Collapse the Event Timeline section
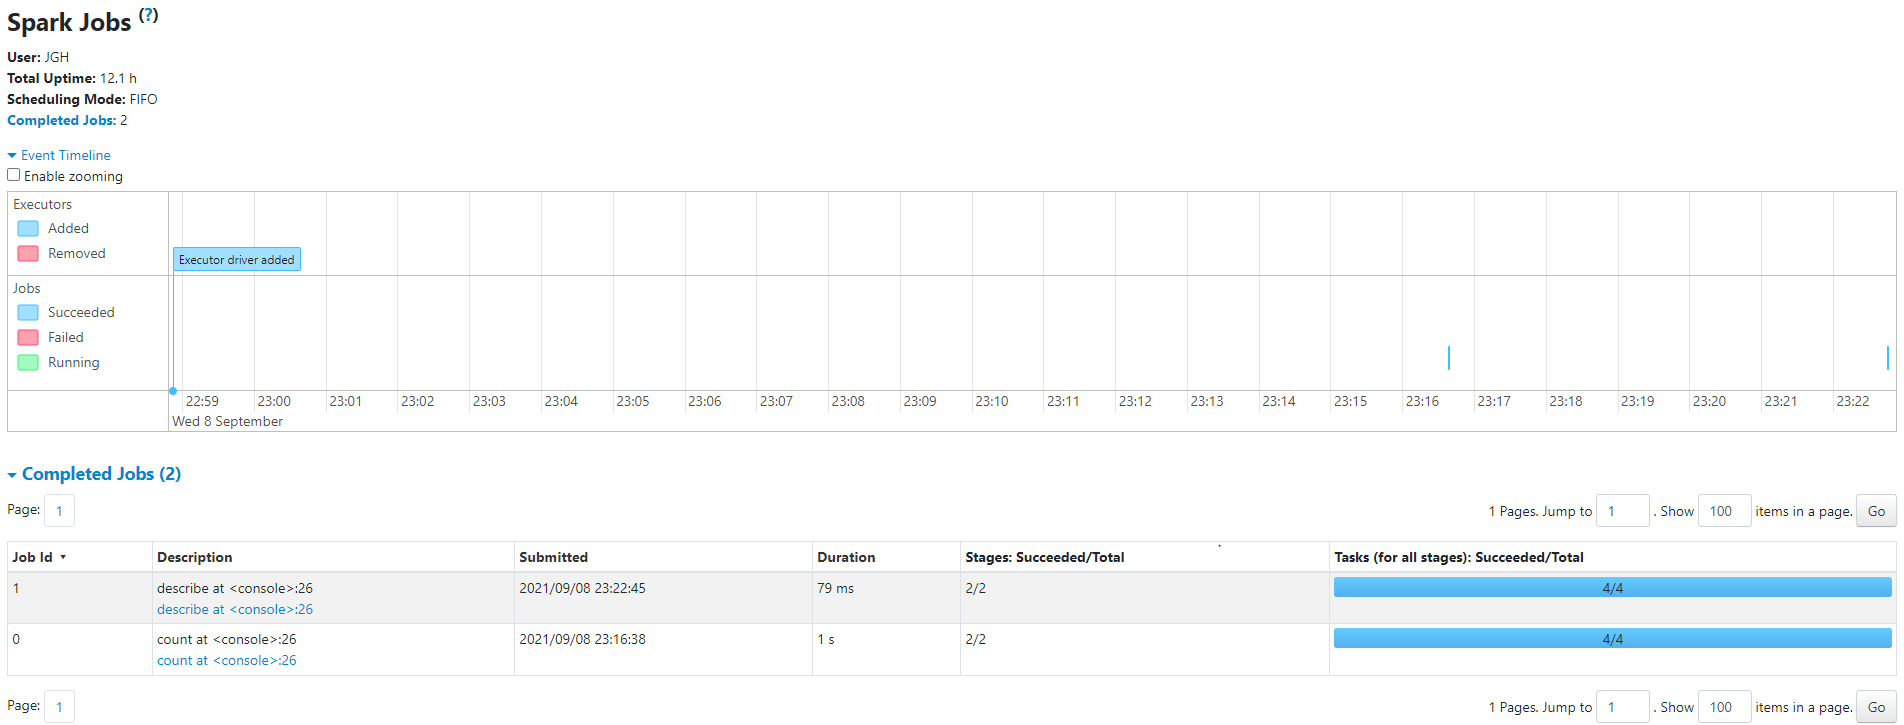The width and height of the screenshot is (1904, 725). (x=59, y=155)
